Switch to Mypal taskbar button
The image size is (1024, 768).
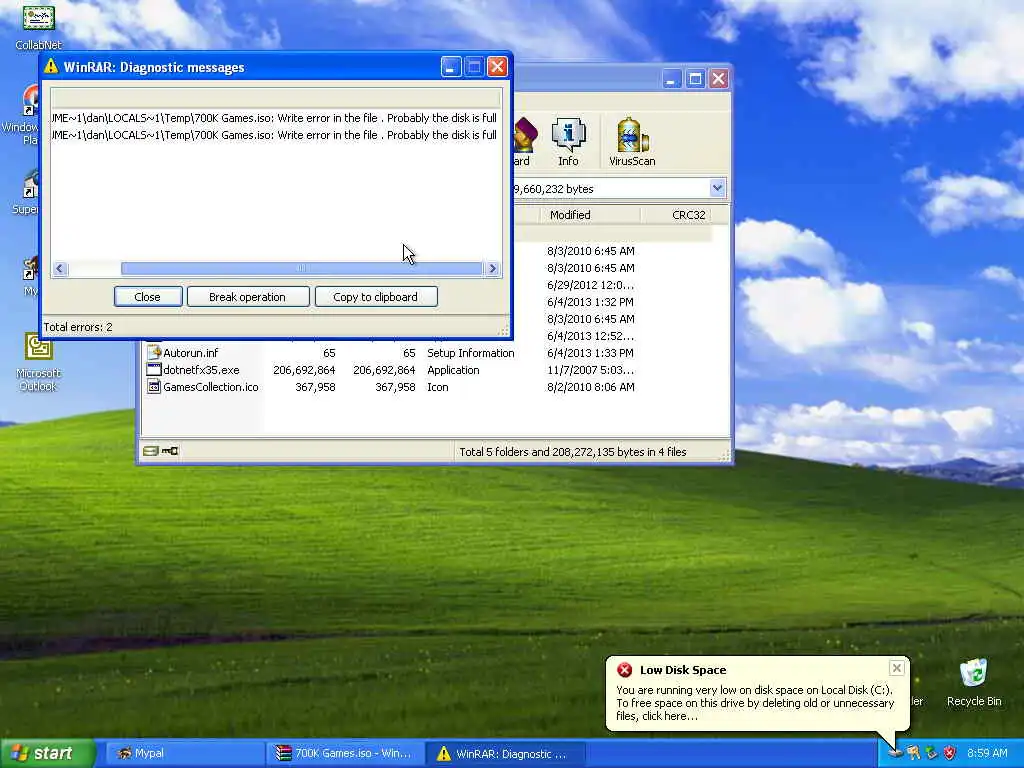tap(183, 754)
